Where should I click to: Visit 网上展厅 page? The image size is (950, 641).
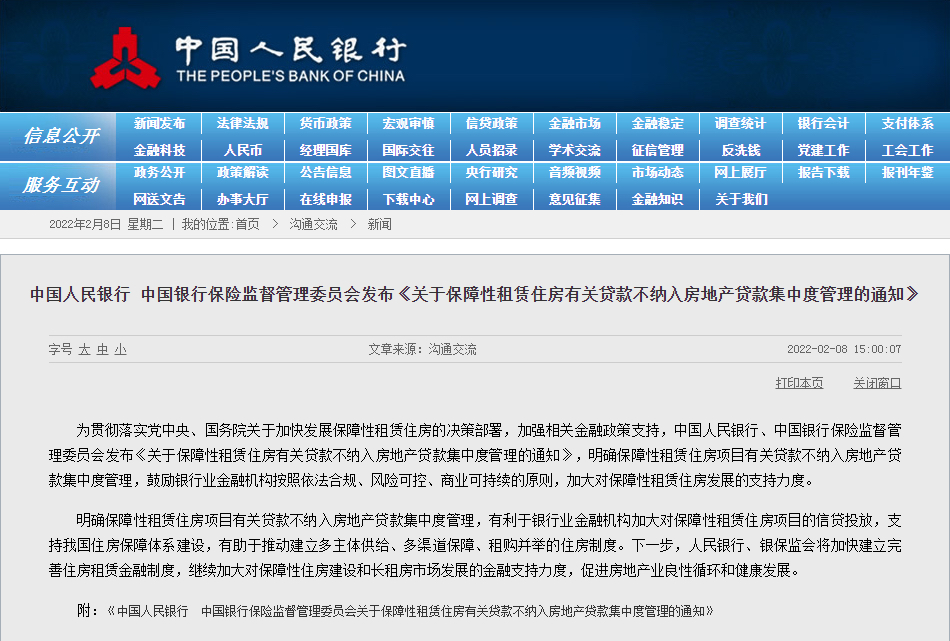740,173
